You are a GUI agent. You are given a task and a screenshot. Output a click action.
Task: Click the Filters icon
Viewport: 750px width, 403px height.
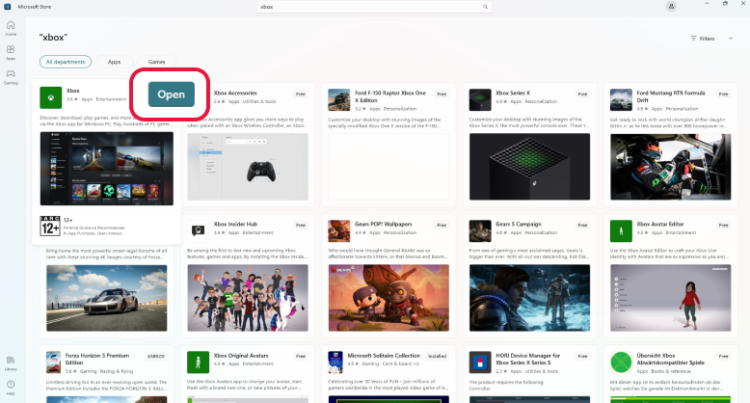pyautogui.click(x=693, y=38)
